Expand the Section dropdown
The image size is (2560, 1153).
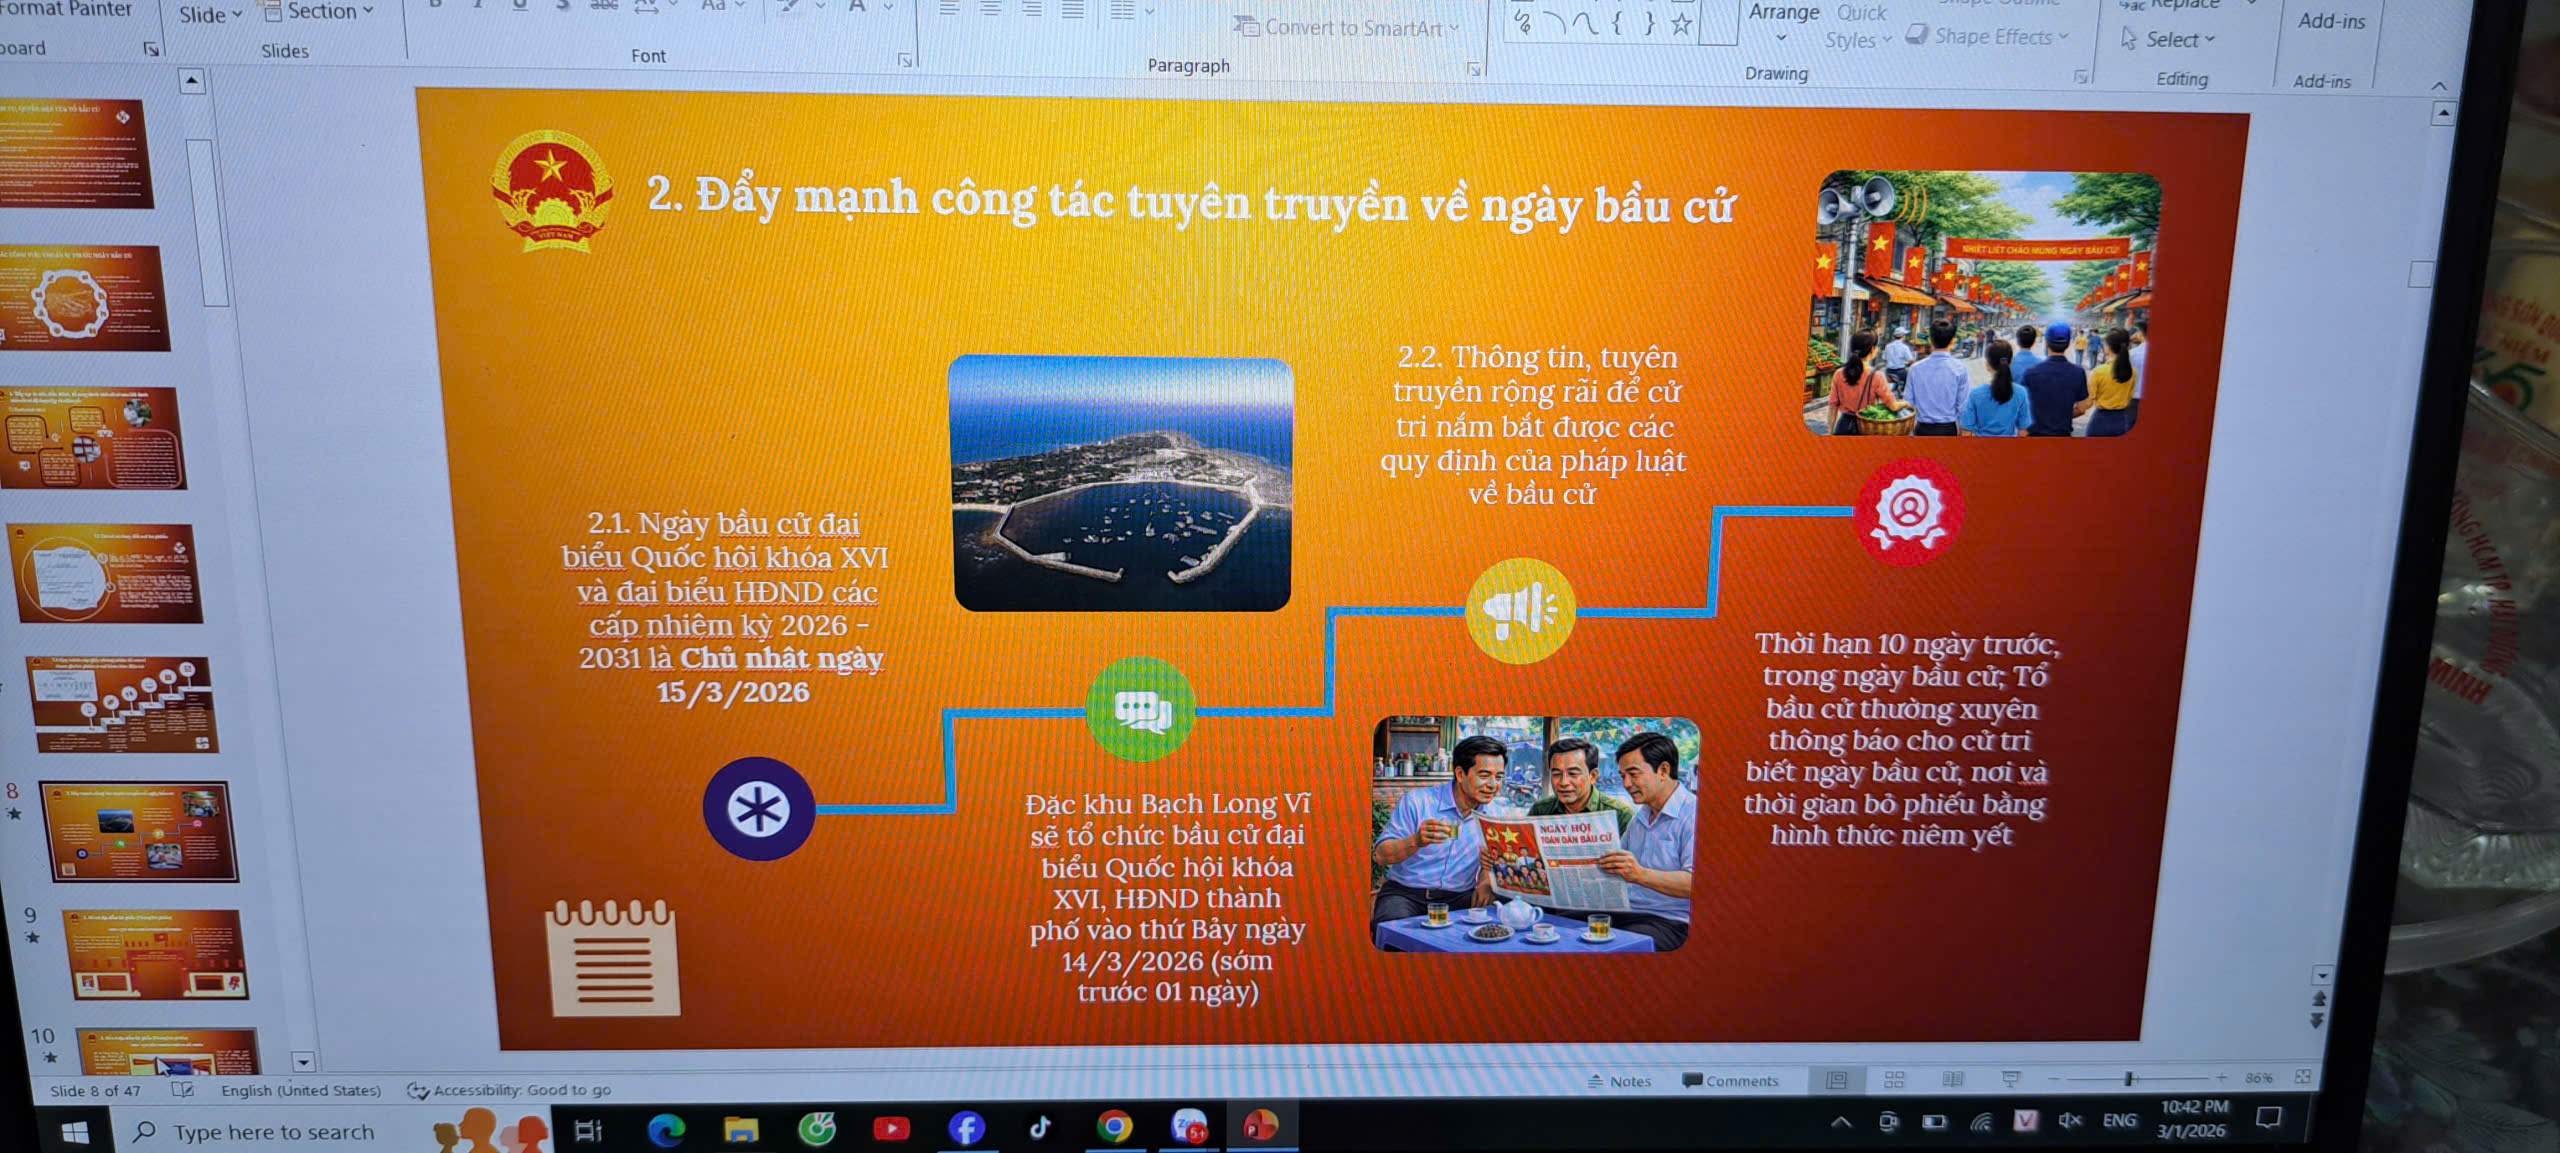point(318,12)
